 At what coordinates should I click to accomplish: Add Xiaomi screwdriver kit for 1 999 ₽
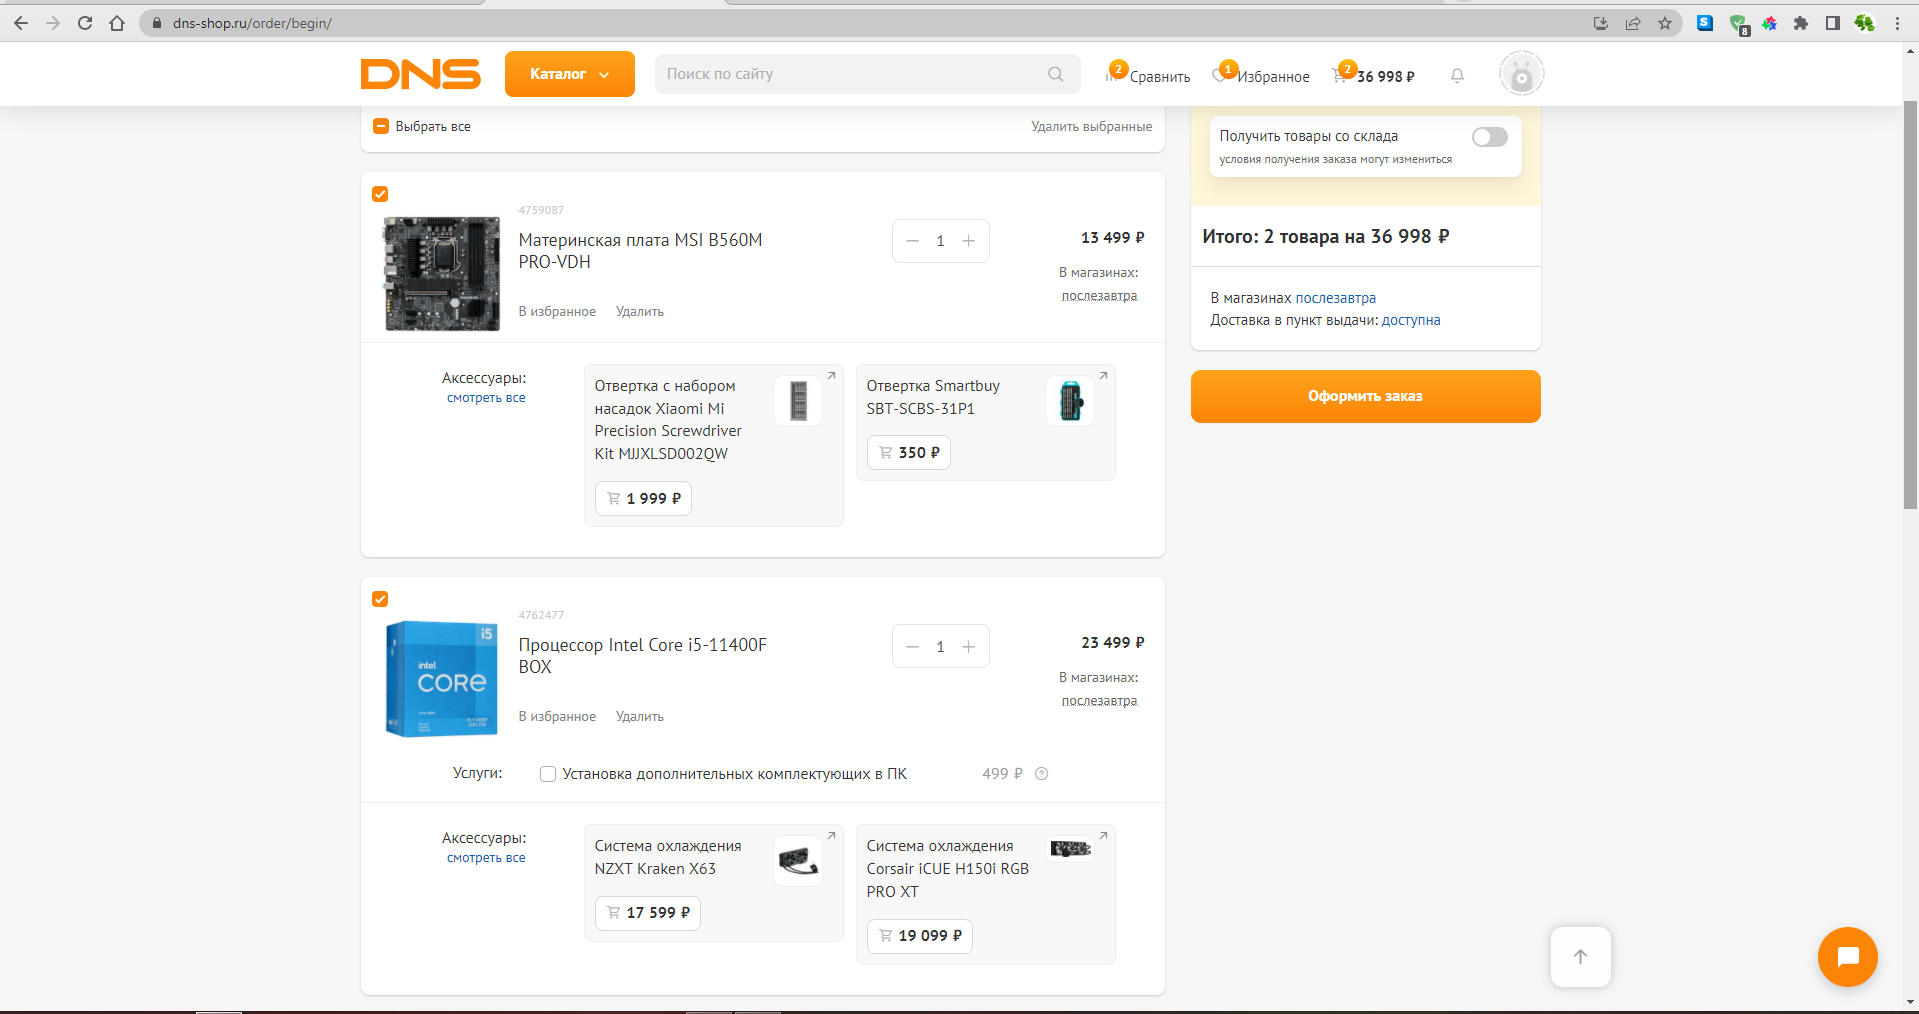click(643, 499)
